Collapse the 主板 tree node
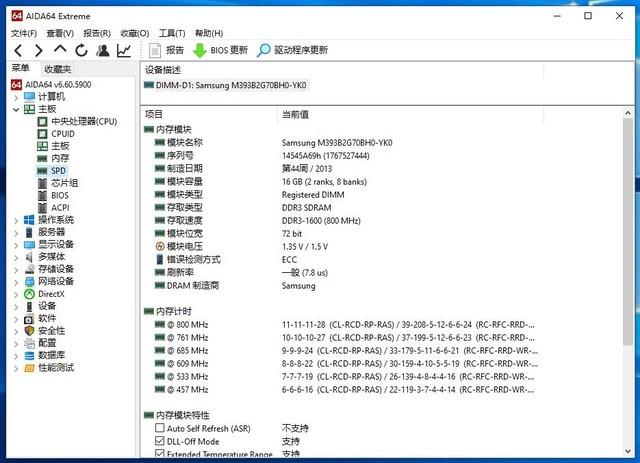 pos(16,109)
